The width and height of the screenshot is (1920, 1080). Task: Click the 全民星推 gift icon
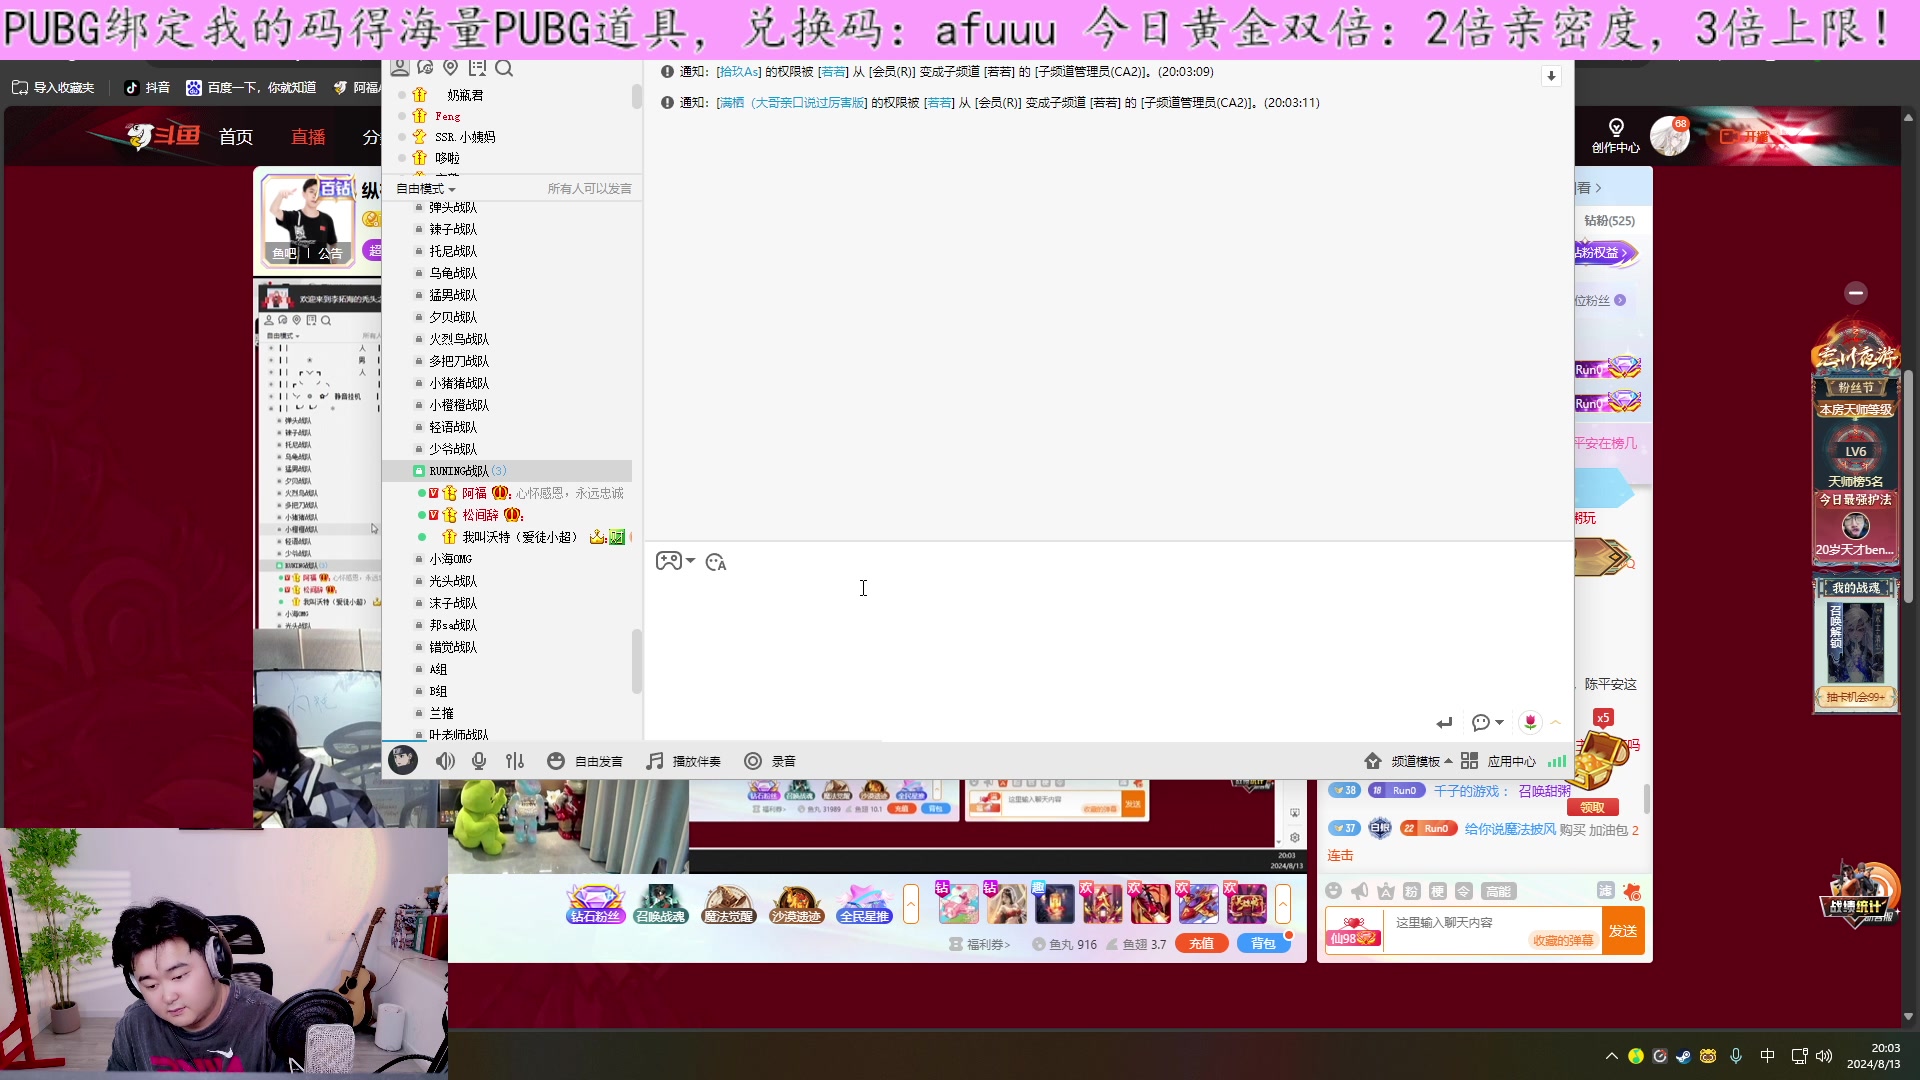tap(864, 903)
